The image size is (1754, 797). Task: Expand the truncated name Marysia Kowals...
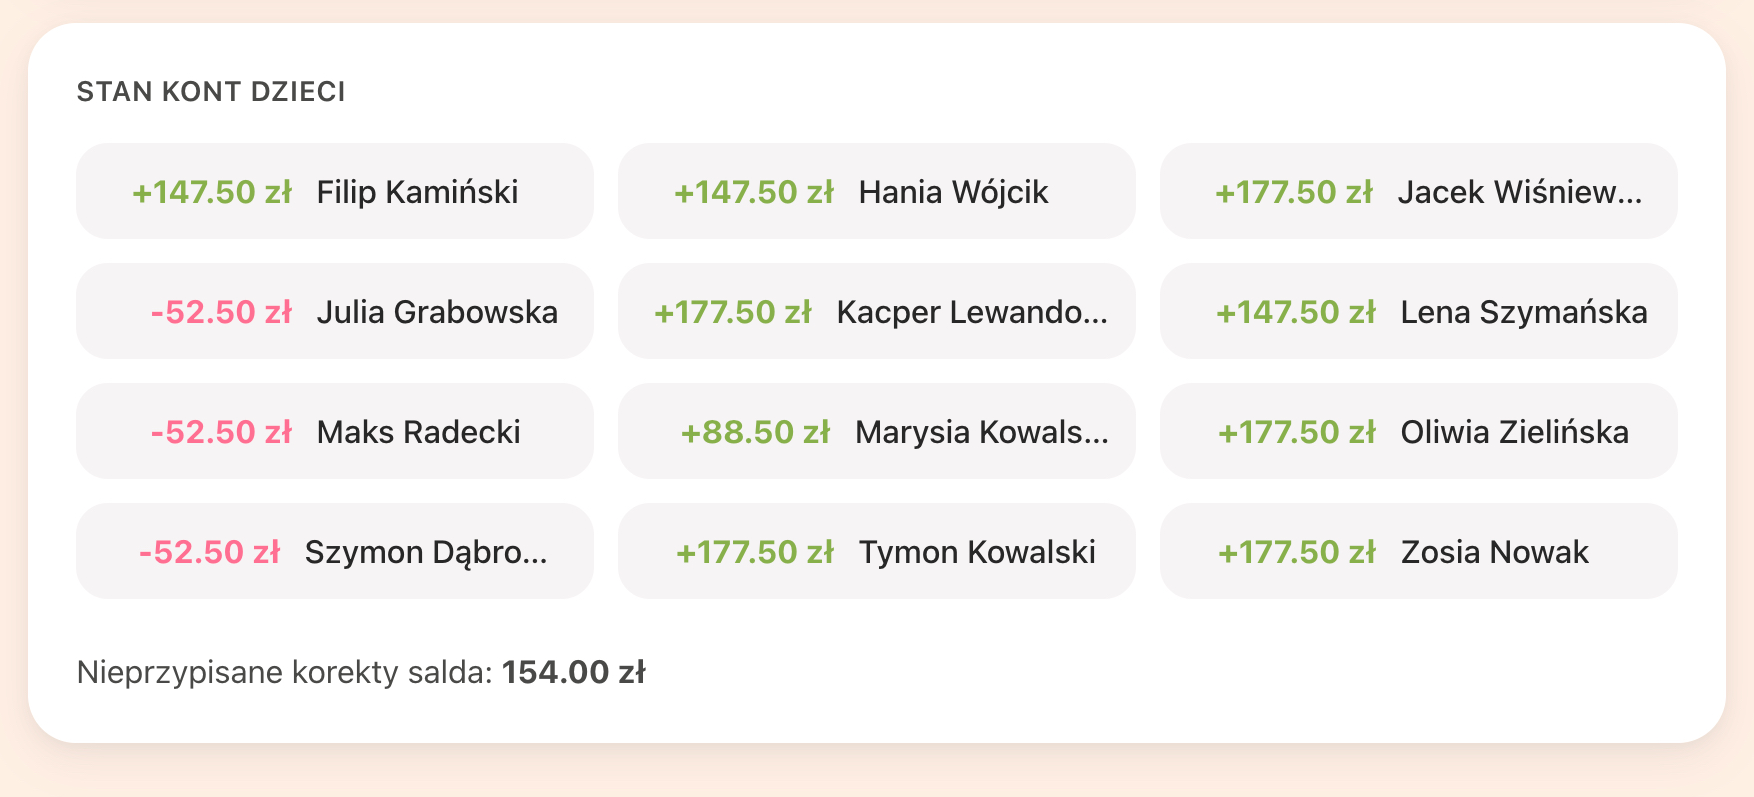coord(983,431)
